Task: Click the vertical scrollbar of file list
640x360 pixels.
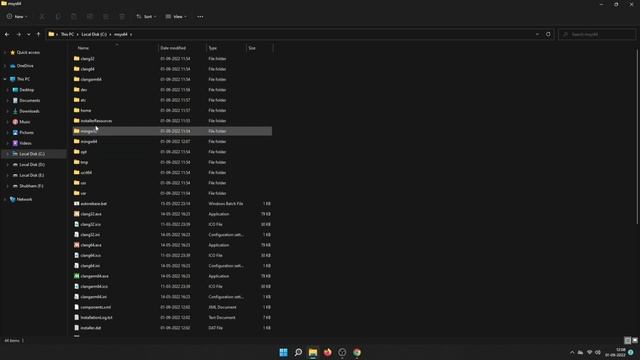Action: click(637, 136)
